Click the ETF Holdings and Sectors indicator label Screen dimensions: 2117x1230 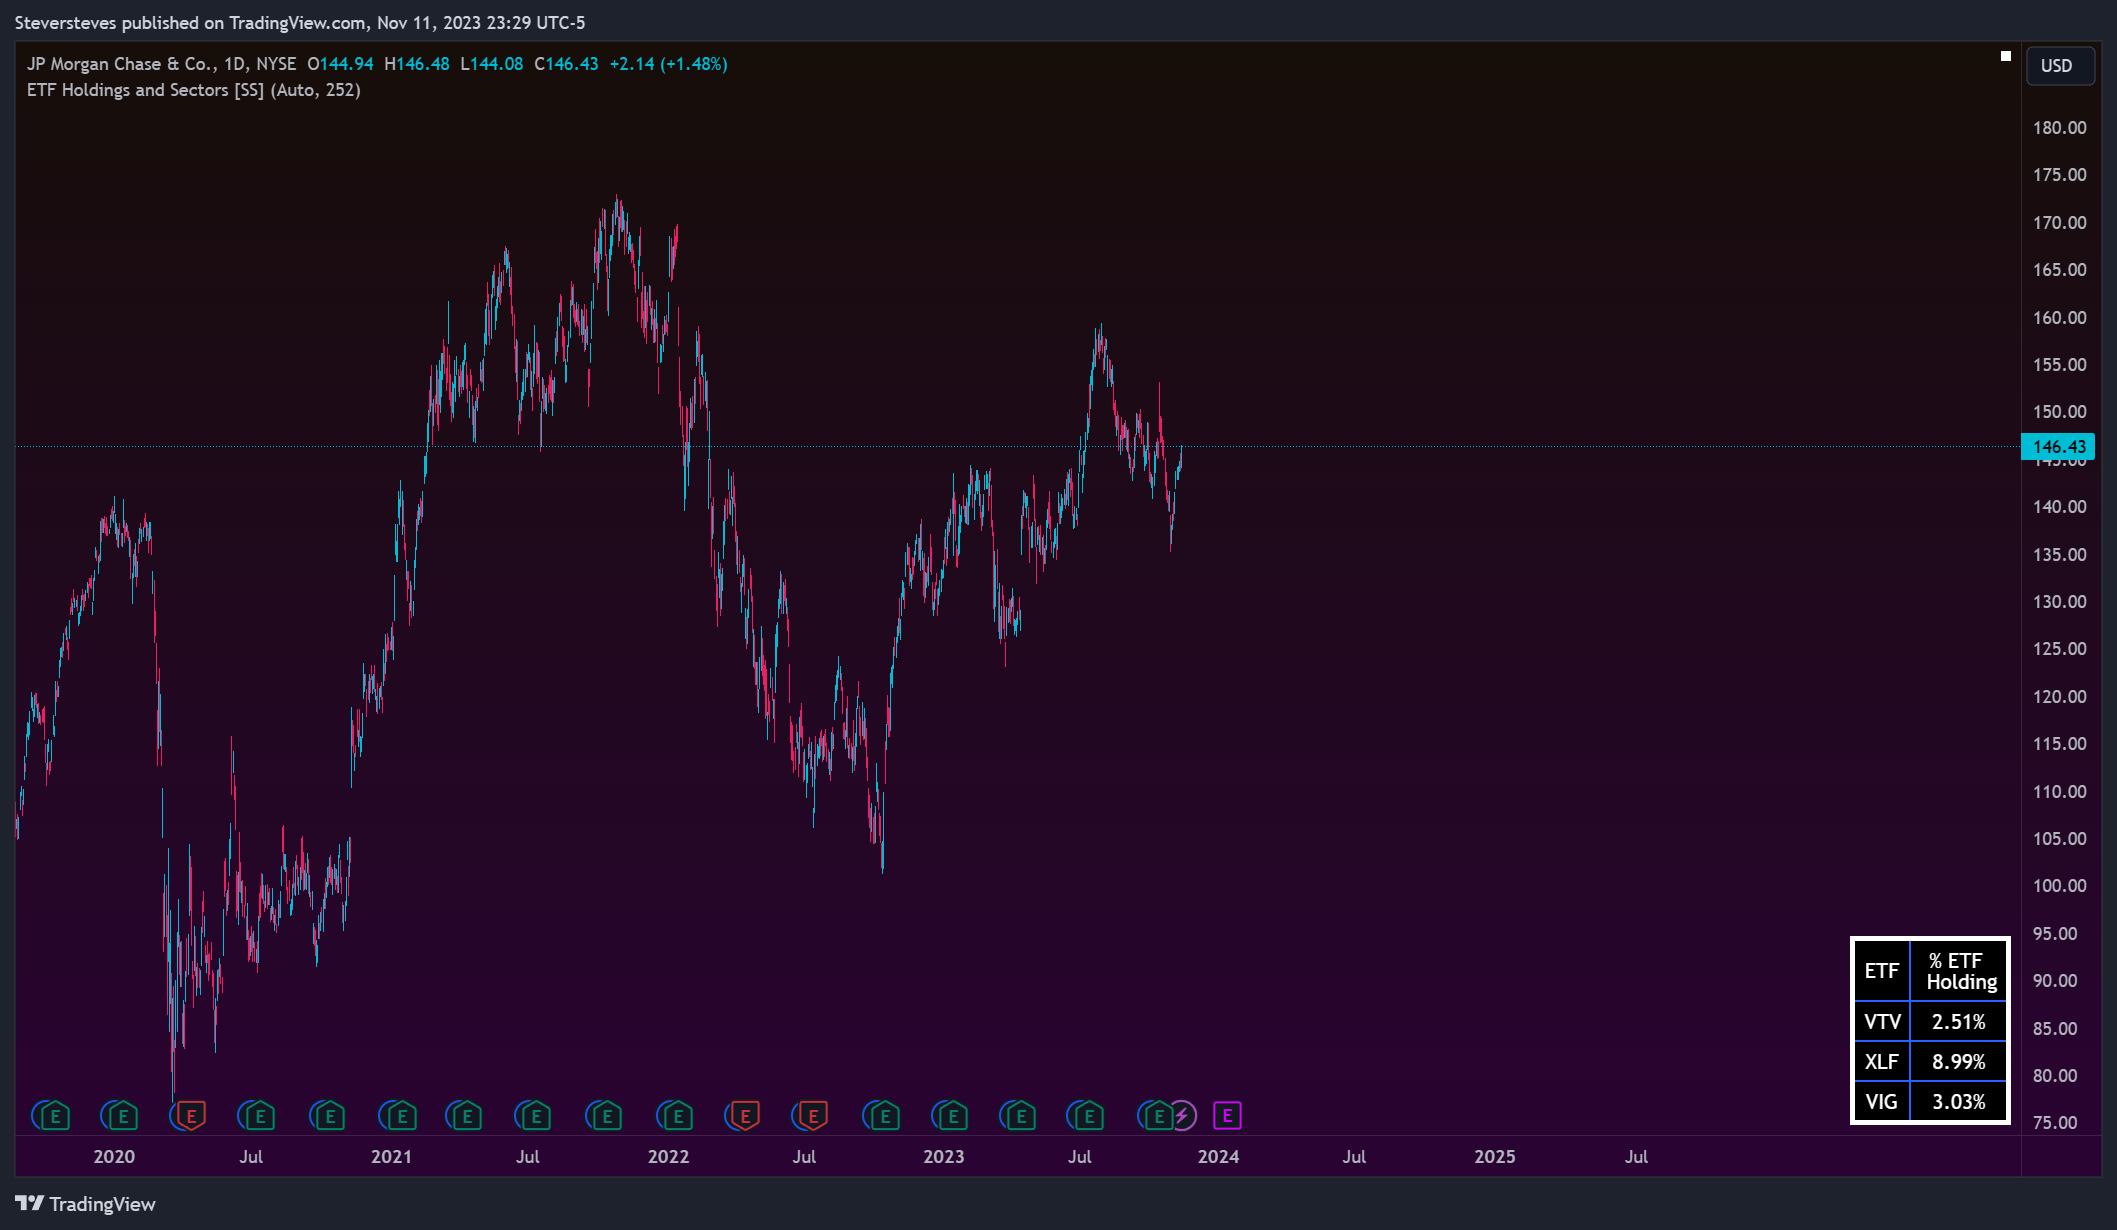tap(194, 90)
